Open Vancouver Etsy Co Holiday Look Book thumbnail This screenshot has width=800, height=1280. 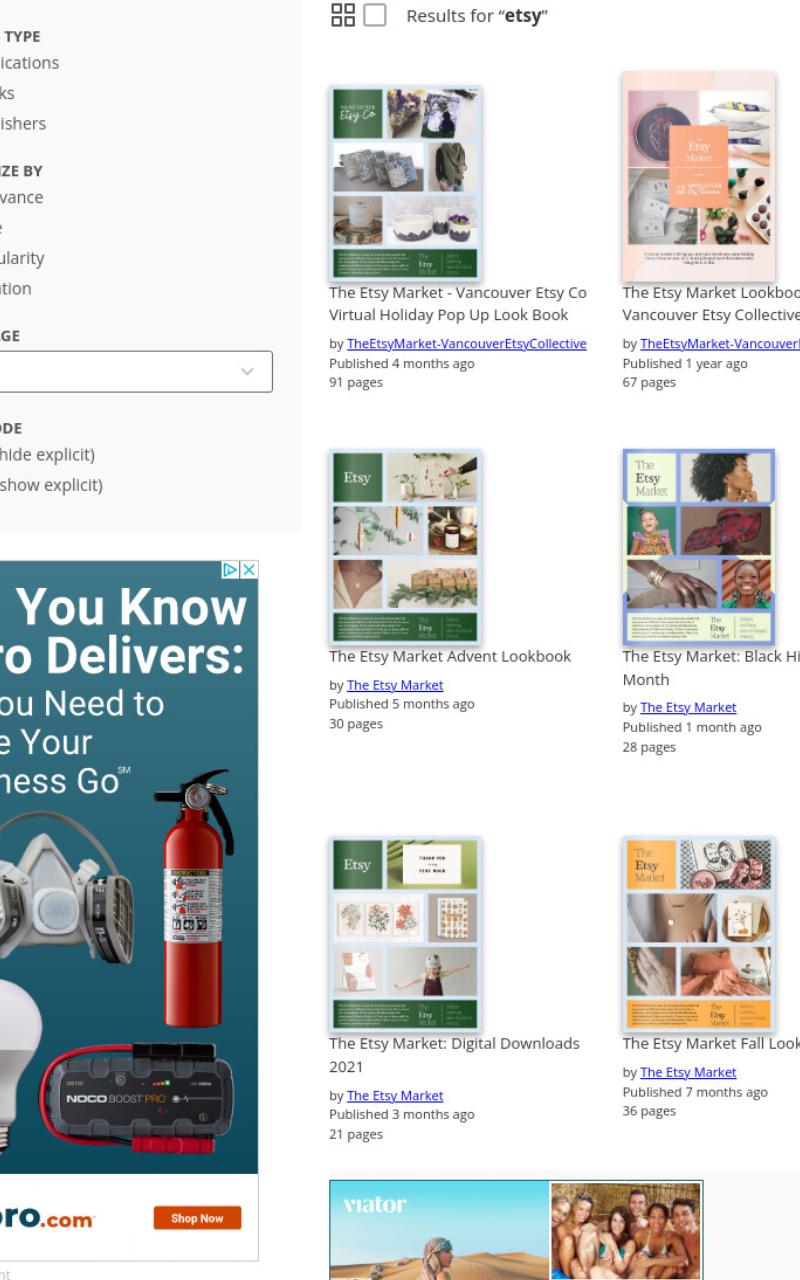[405, 183]
